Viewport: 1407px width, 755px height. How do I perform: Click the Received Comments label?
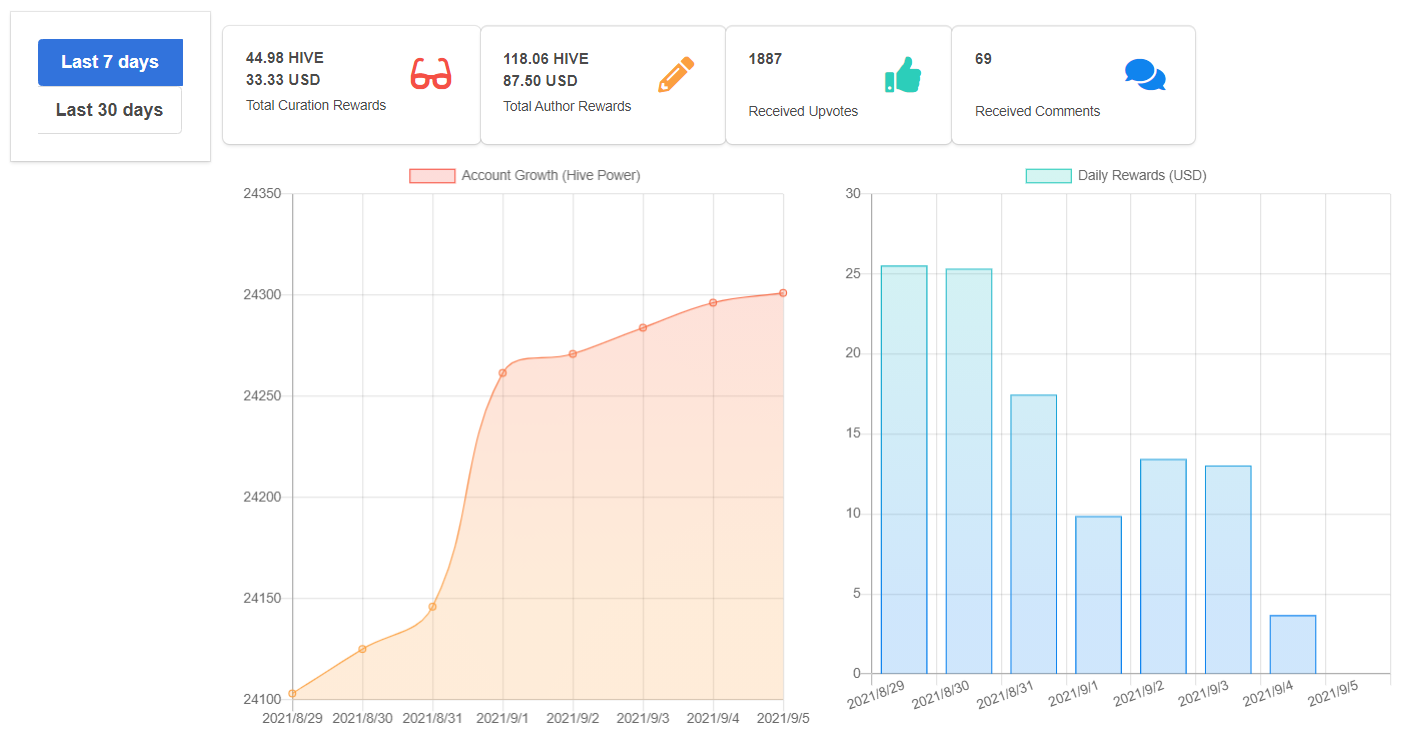pyautogui.click(x=1037, y=111)
